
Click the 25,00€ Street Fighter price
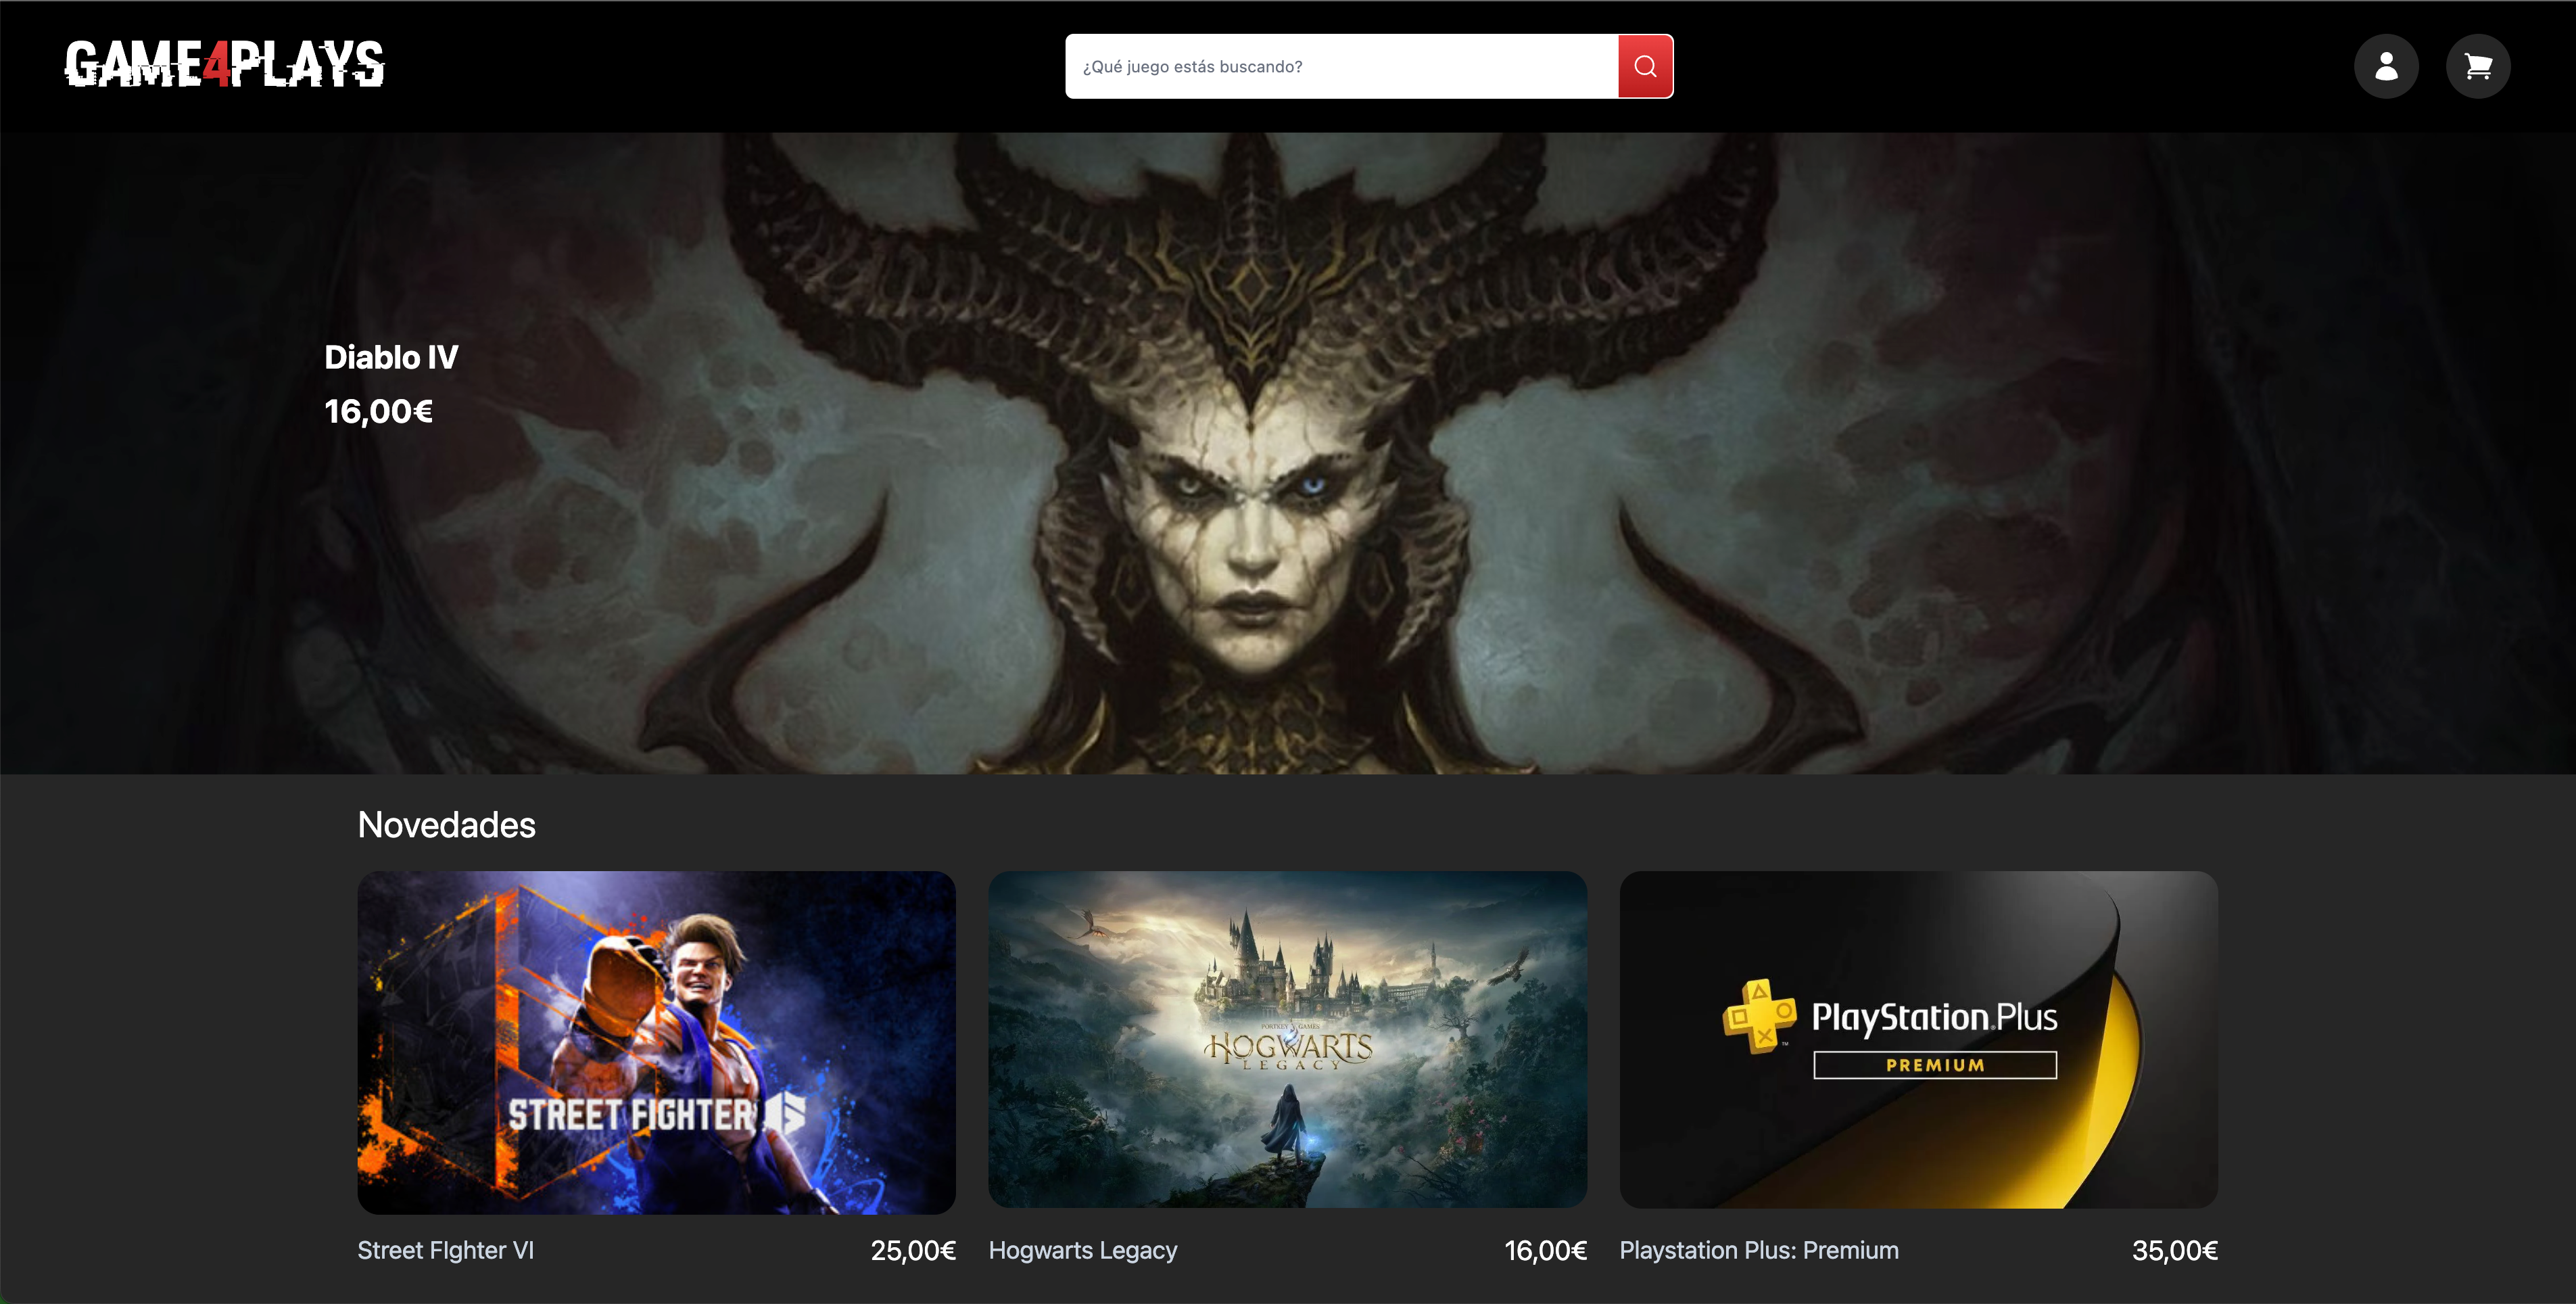(x=913, y=1250)
